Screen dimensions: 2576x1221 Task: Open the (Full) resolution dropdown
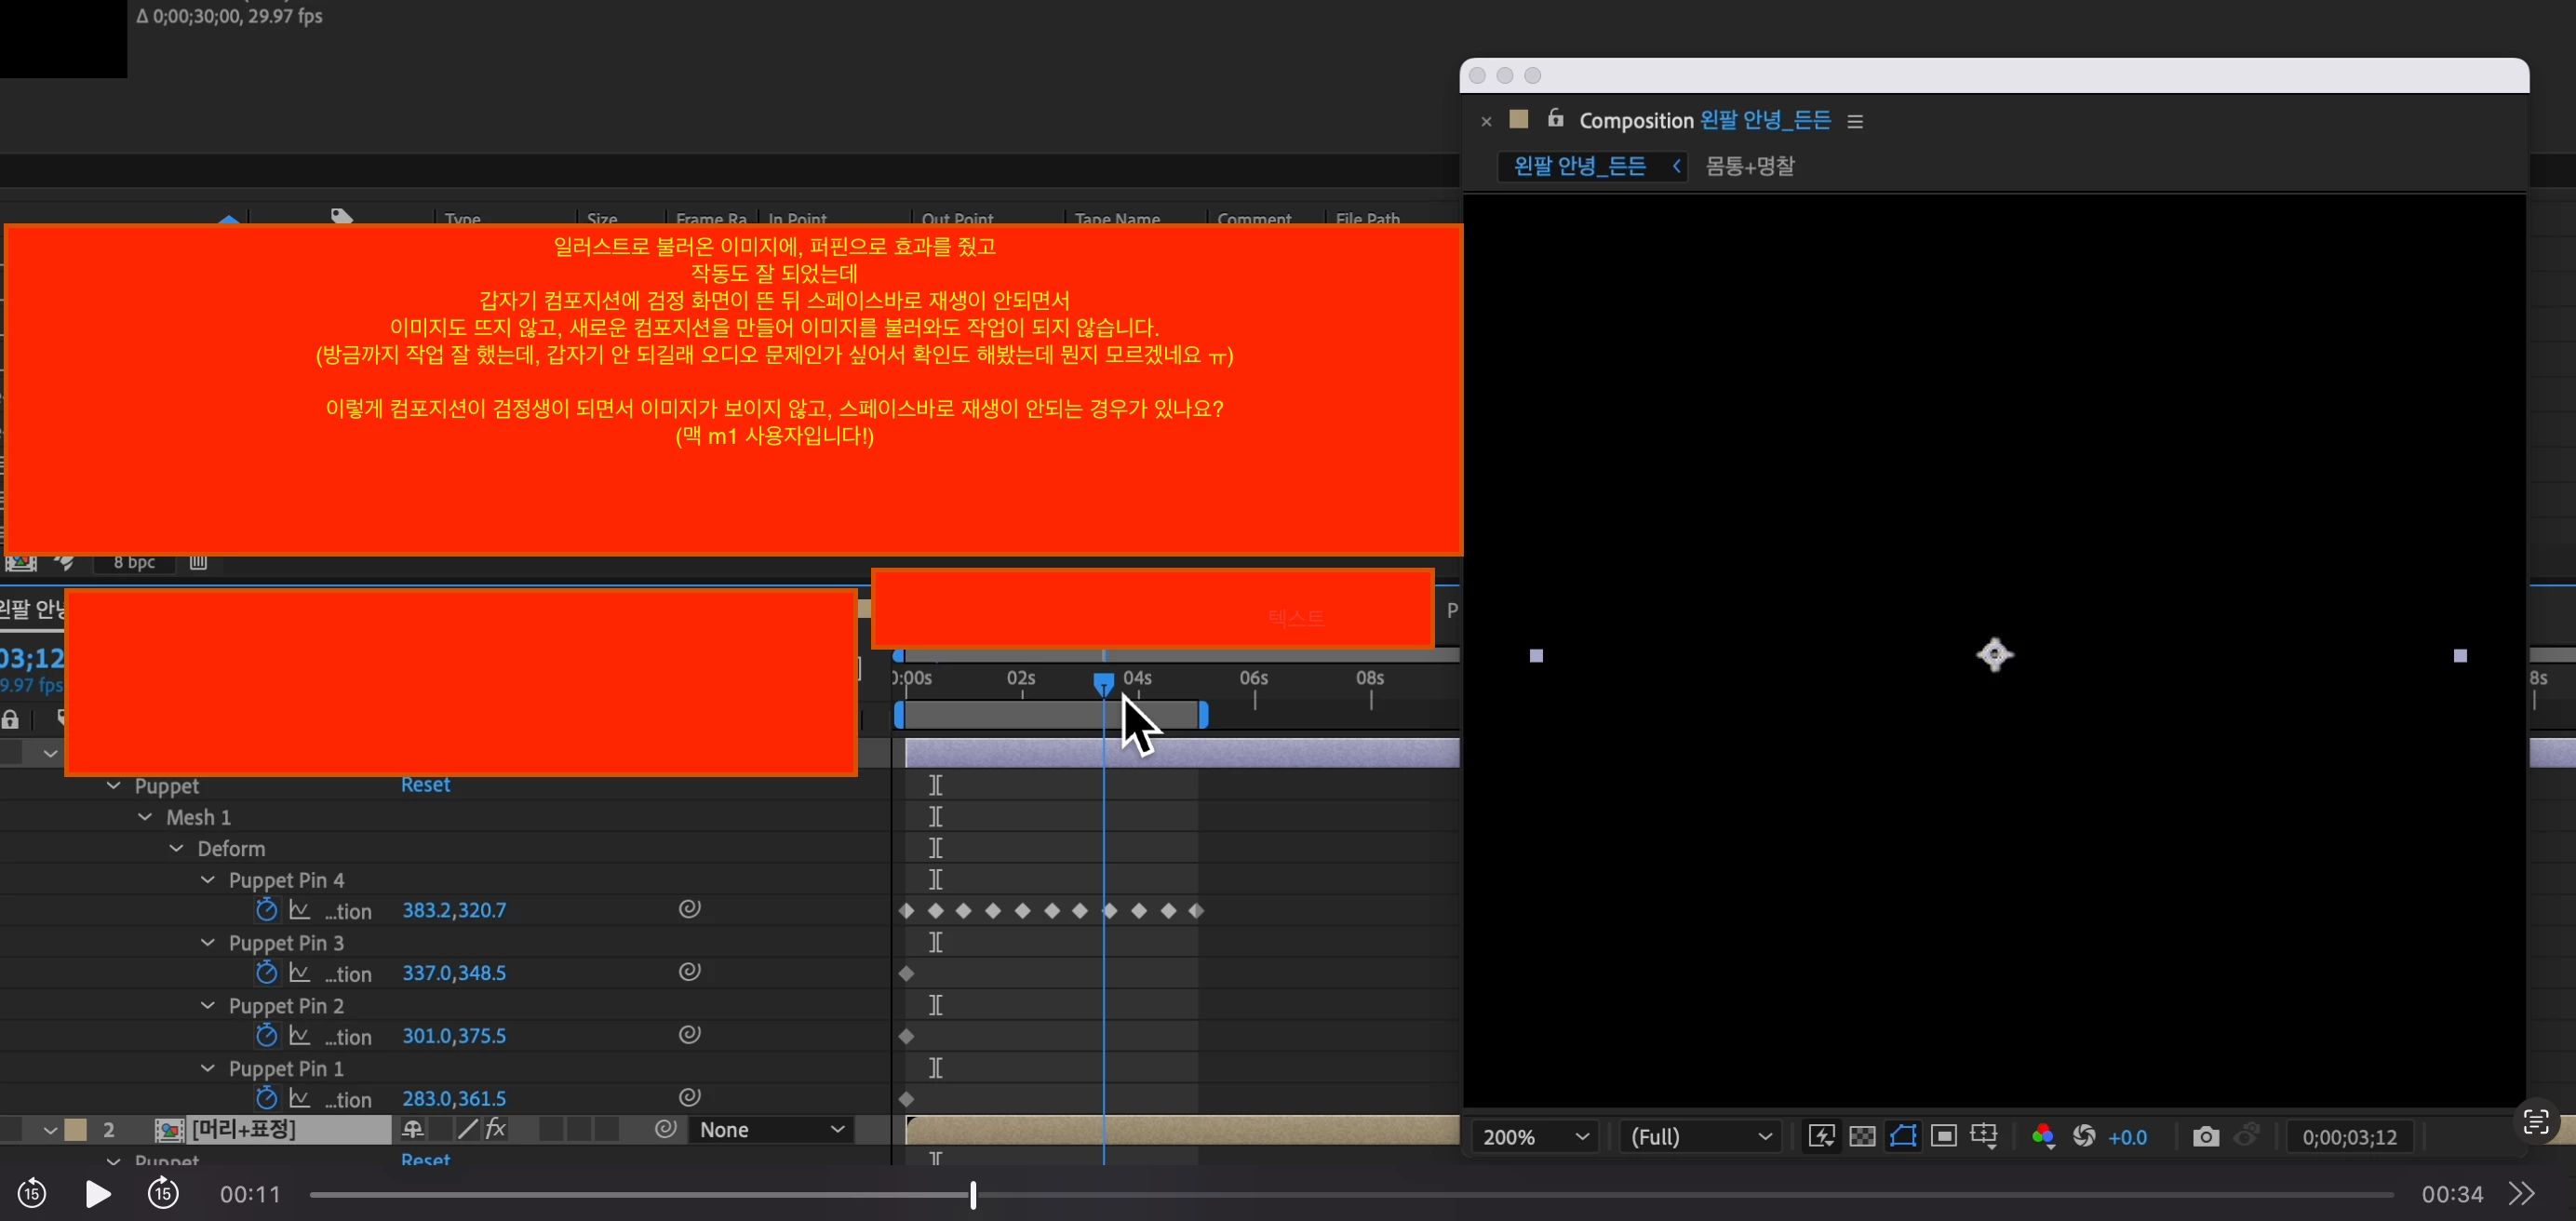pyautogui.click(x=1700, y=1137)
